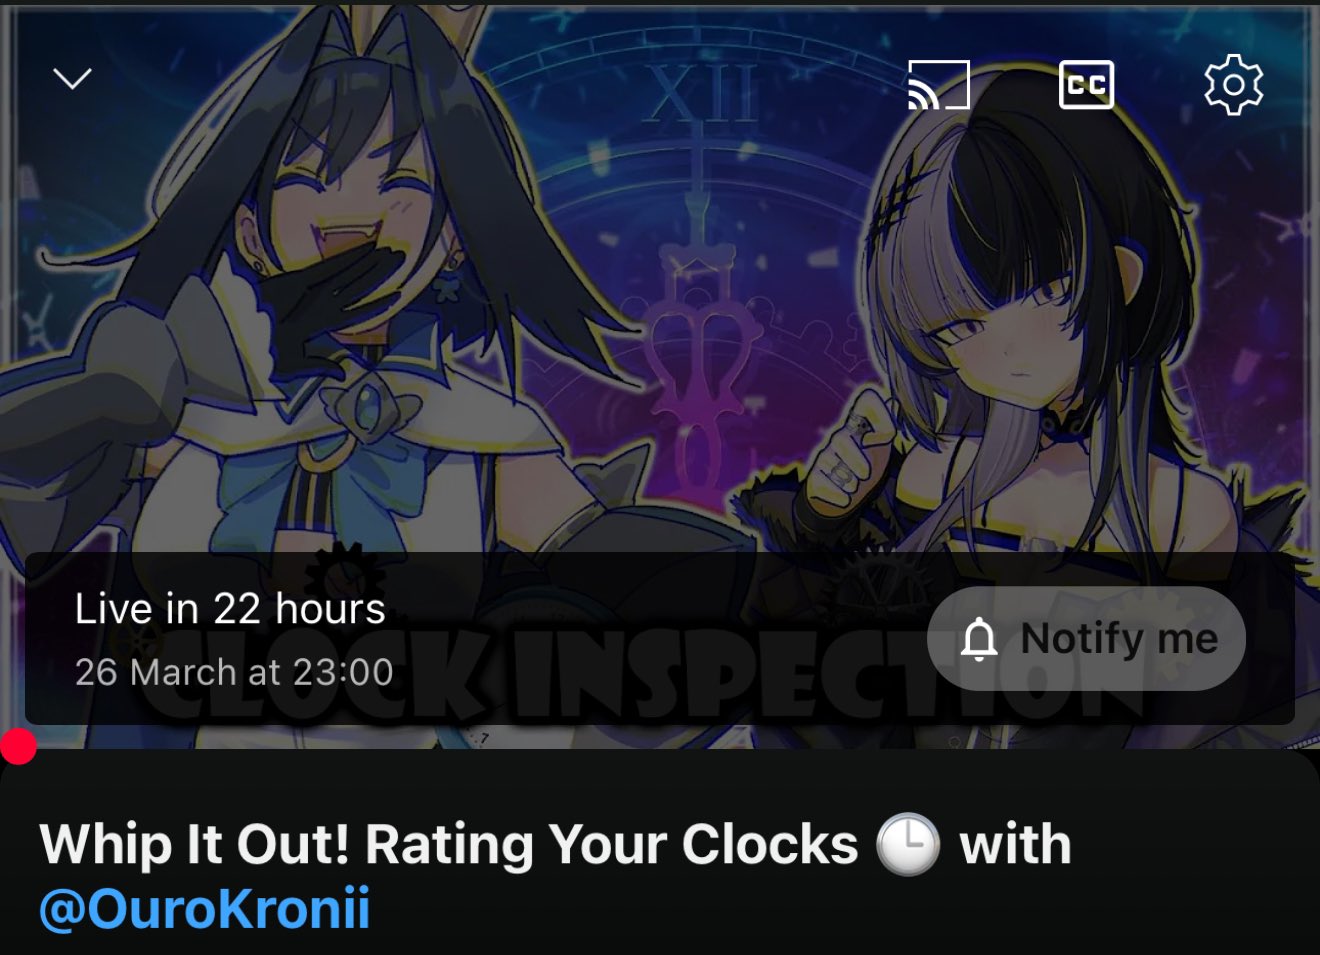Minimize the video player with the down chevron
1320x955 pixels.
(72, 79)
